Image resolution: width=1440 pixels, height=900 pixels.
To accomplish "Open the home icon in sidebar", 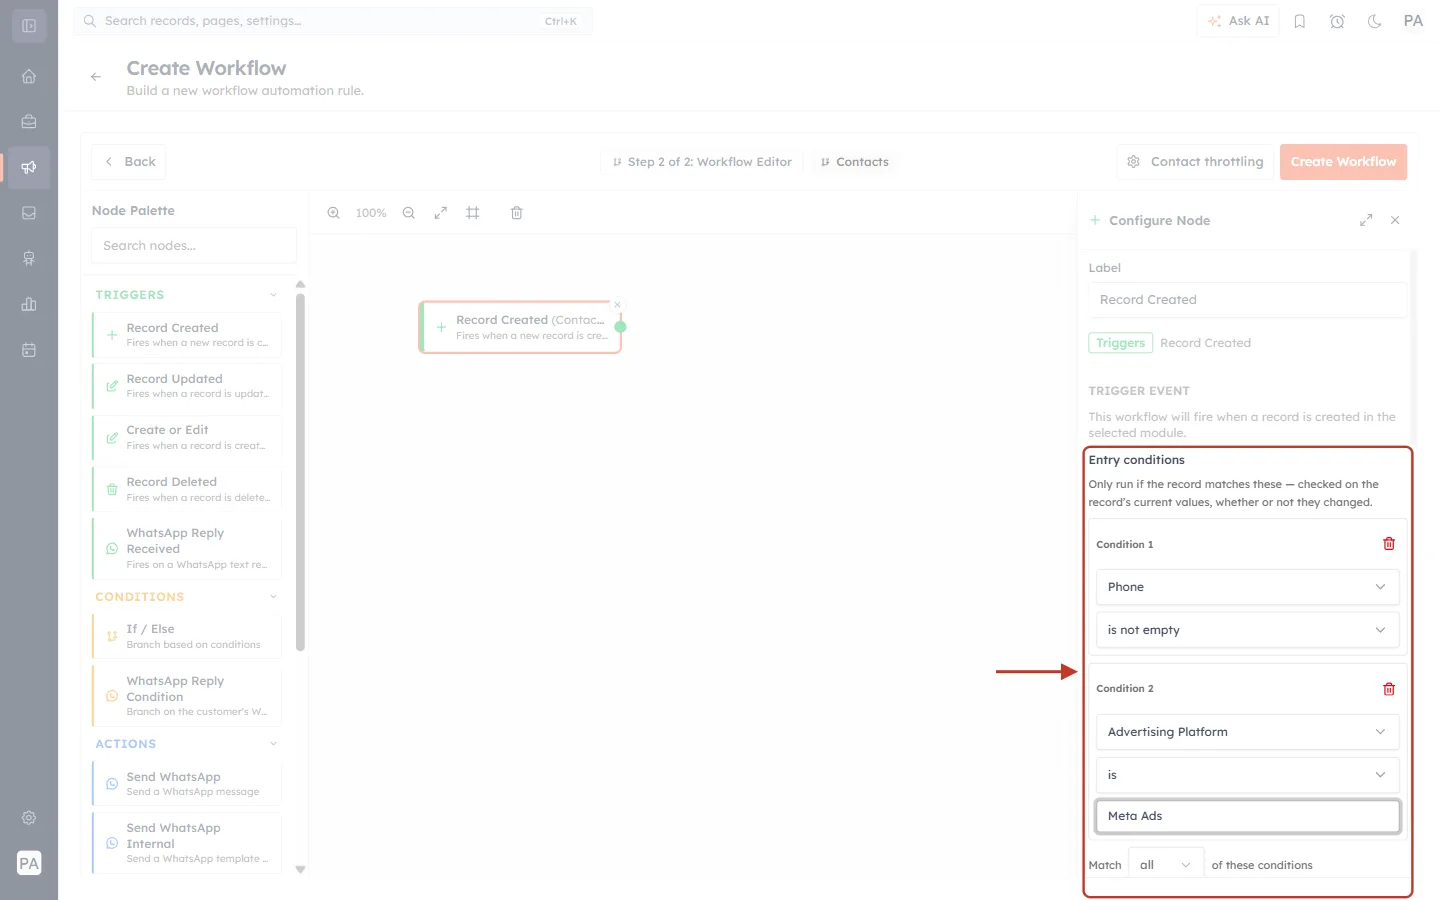I will 29,77.
